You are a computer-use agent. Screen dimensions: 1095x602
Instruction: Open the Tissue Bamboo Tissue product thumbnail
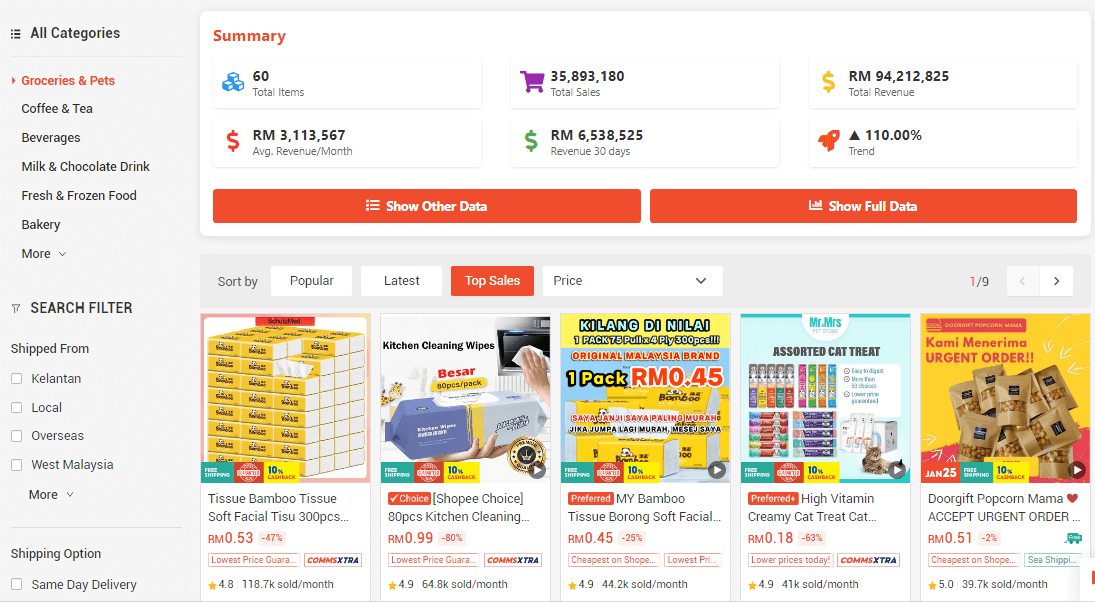(x=286, y=398)
